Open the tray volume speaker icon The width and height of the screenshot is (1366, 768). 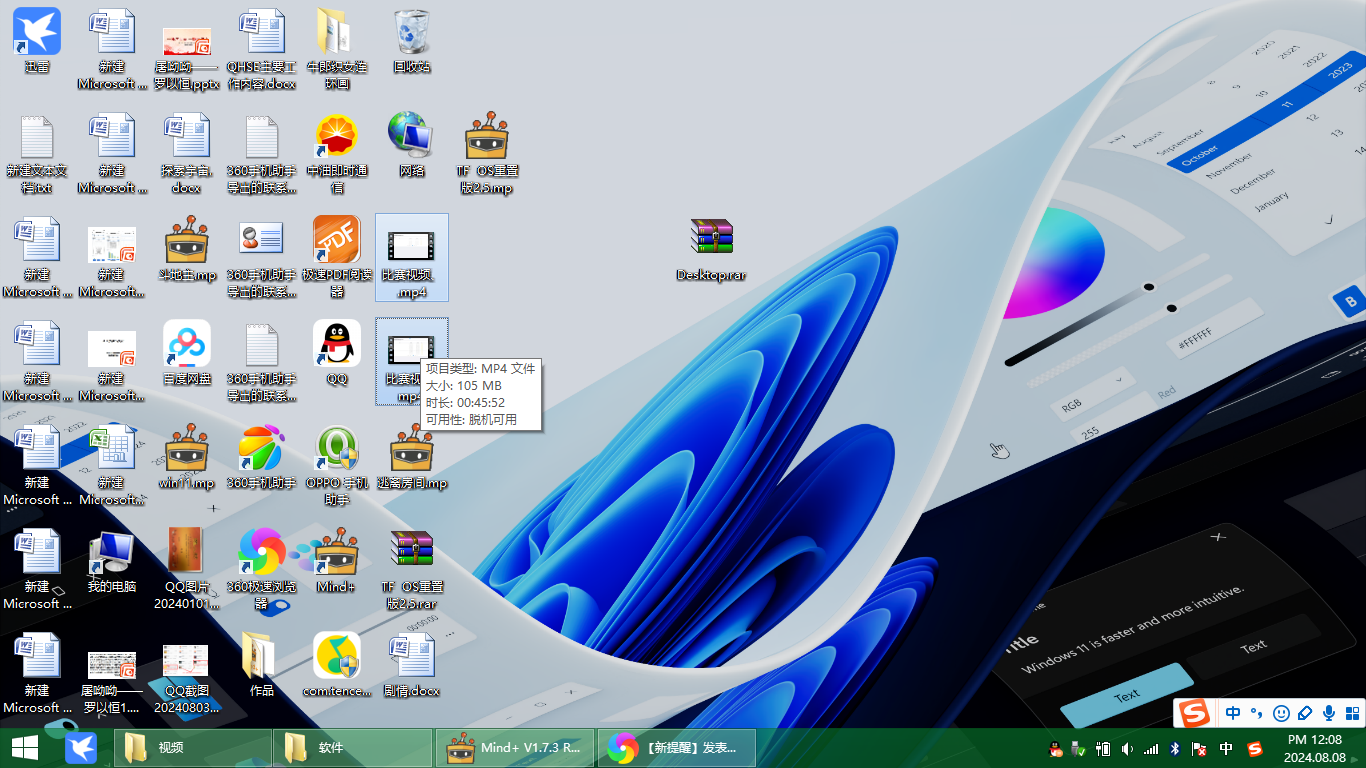point(1127,748)
